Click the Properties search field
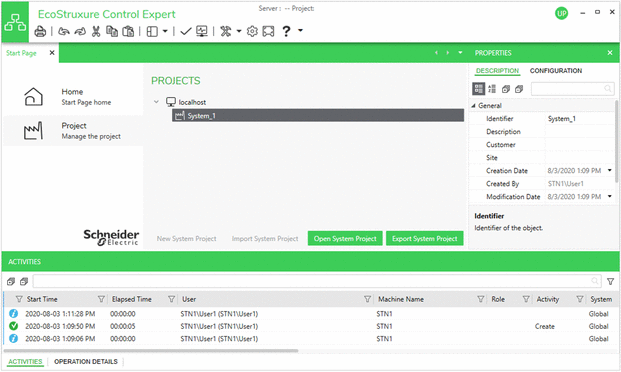The height and width of the screenshot is (372, 621). coord(572,89)
